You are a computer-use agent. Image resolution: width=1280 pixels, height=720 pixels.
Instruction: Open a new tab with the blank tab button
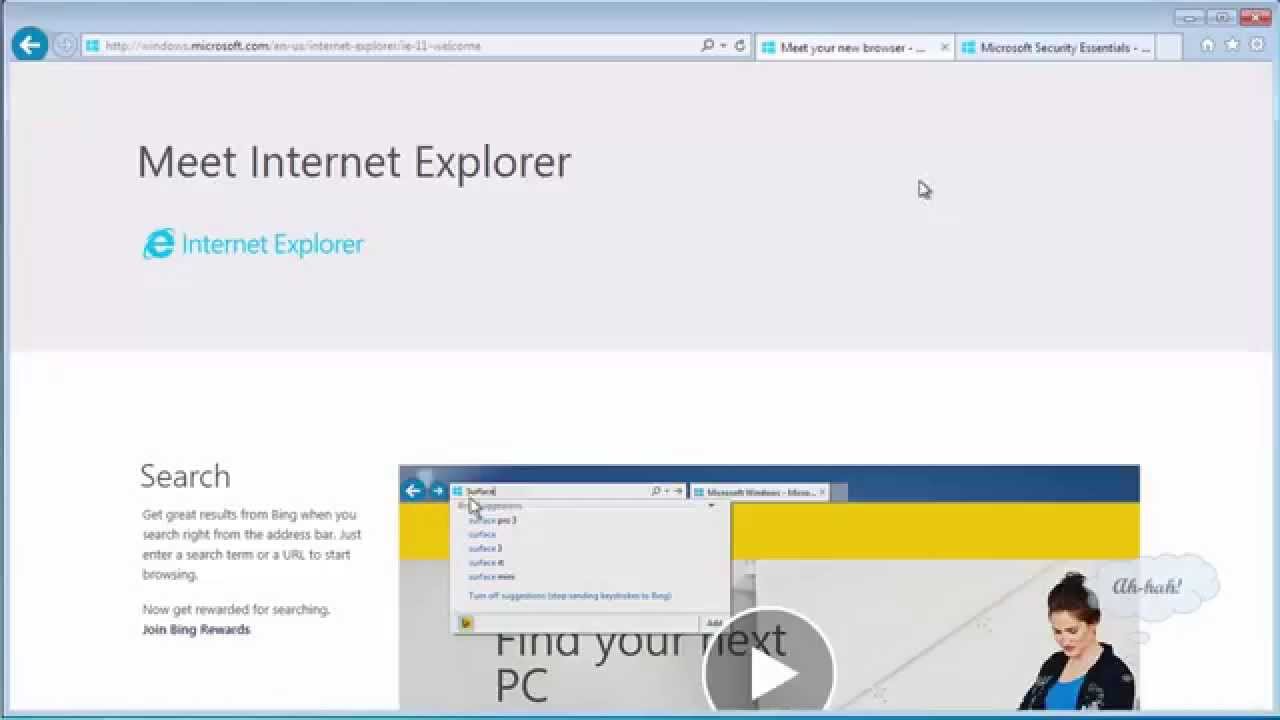(x=1169, y=47)
